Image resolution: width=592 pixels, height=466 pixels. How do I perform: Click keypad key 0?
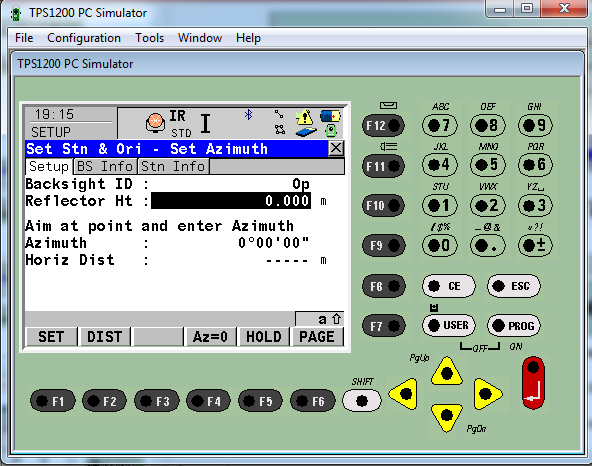pyautogui.click(x=440, y=245)
